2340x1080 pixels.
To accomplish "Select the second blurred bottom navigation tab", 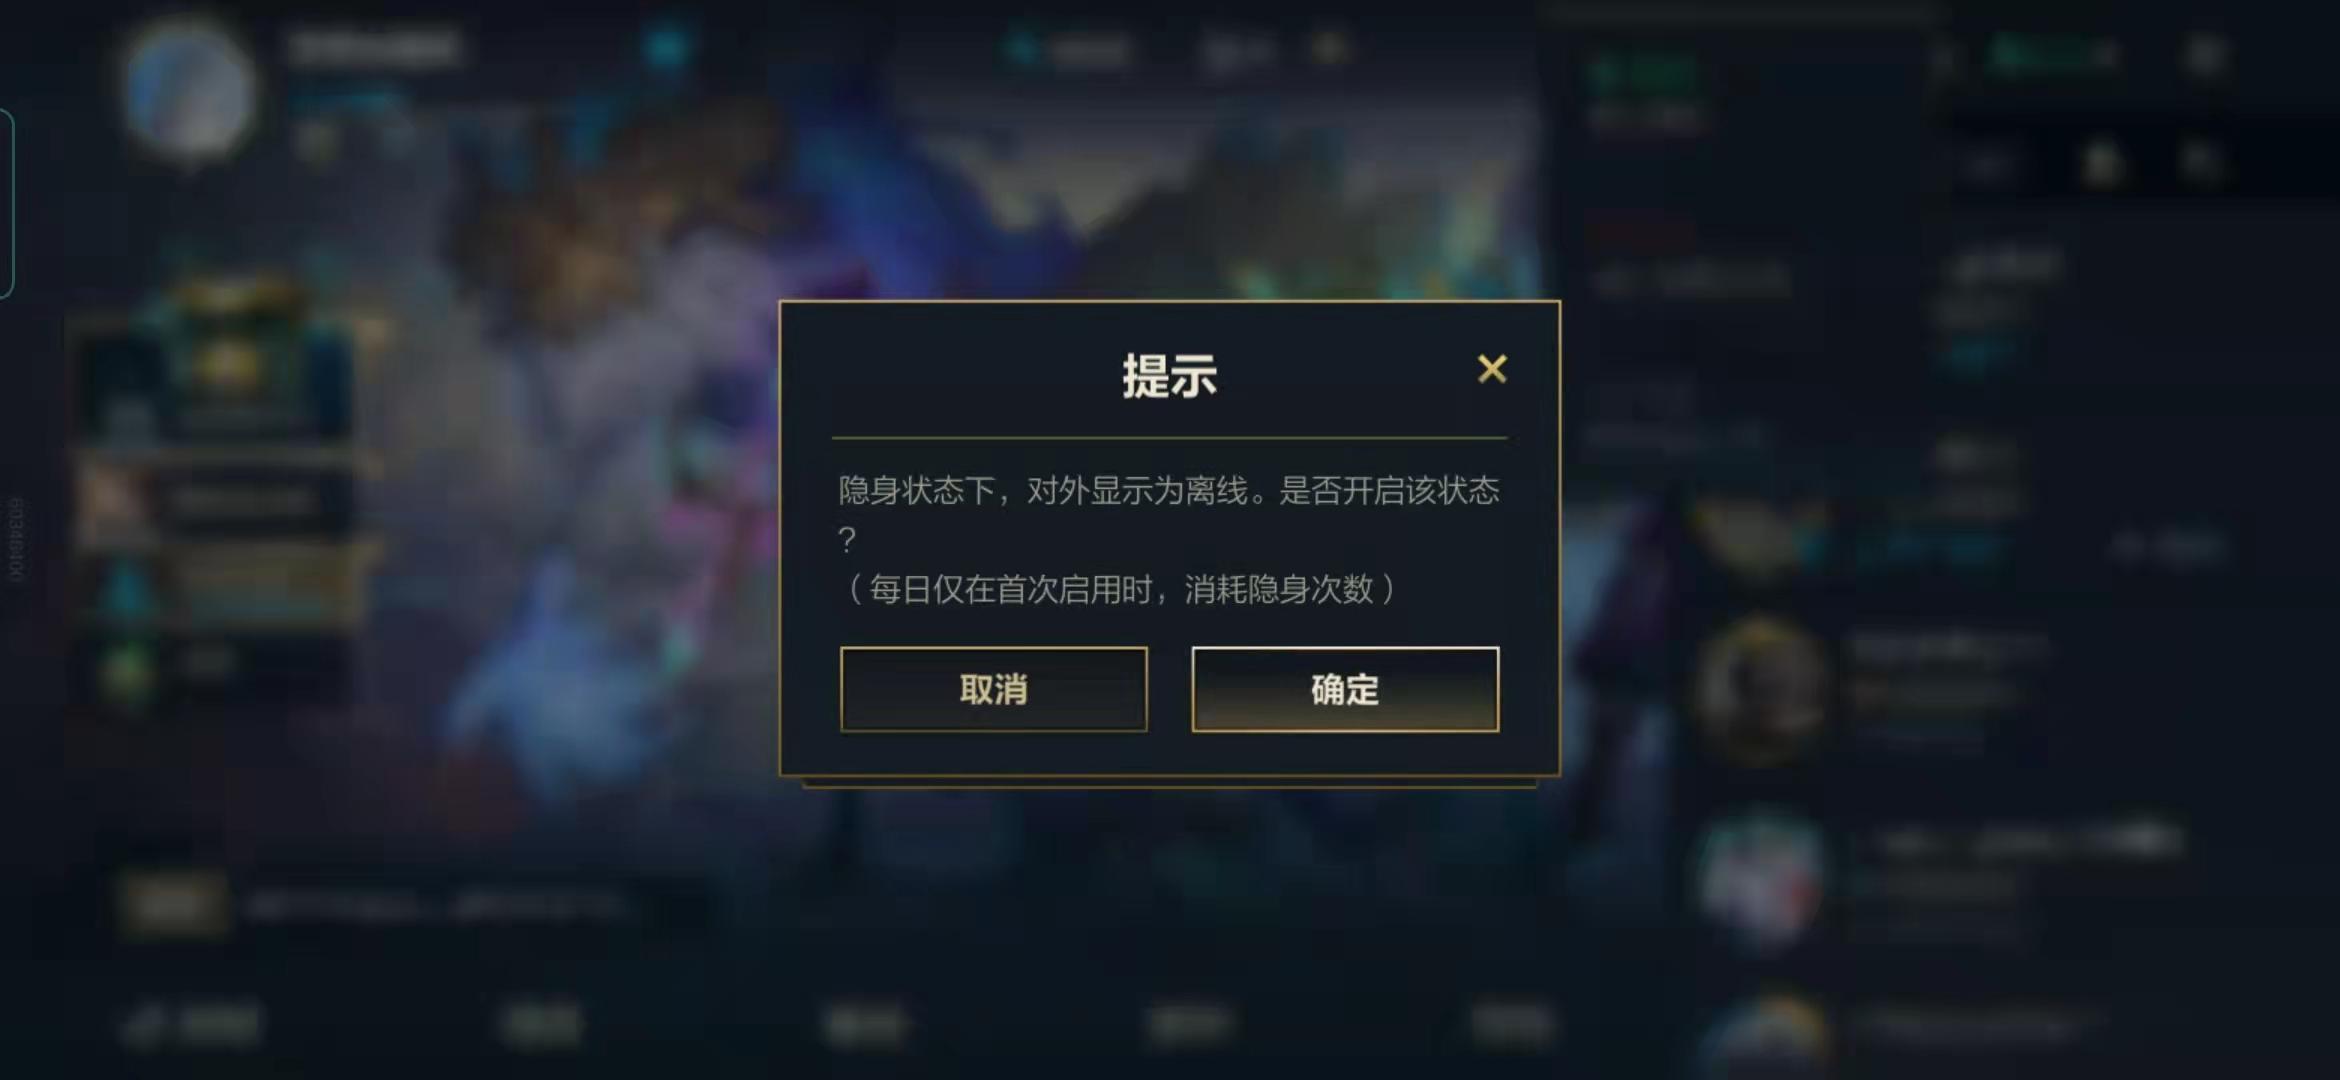I will (542, 1024).
